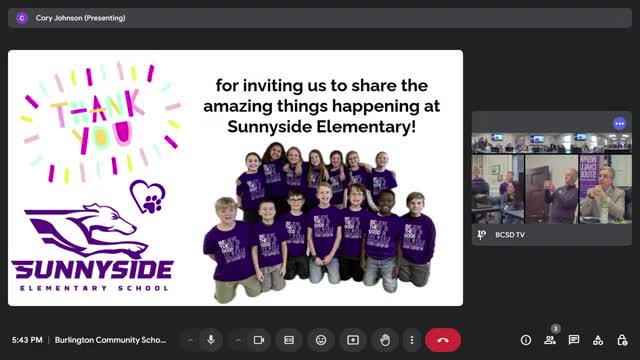
Task: Leave the call with red hang-up button
Action: pos(443,340)
